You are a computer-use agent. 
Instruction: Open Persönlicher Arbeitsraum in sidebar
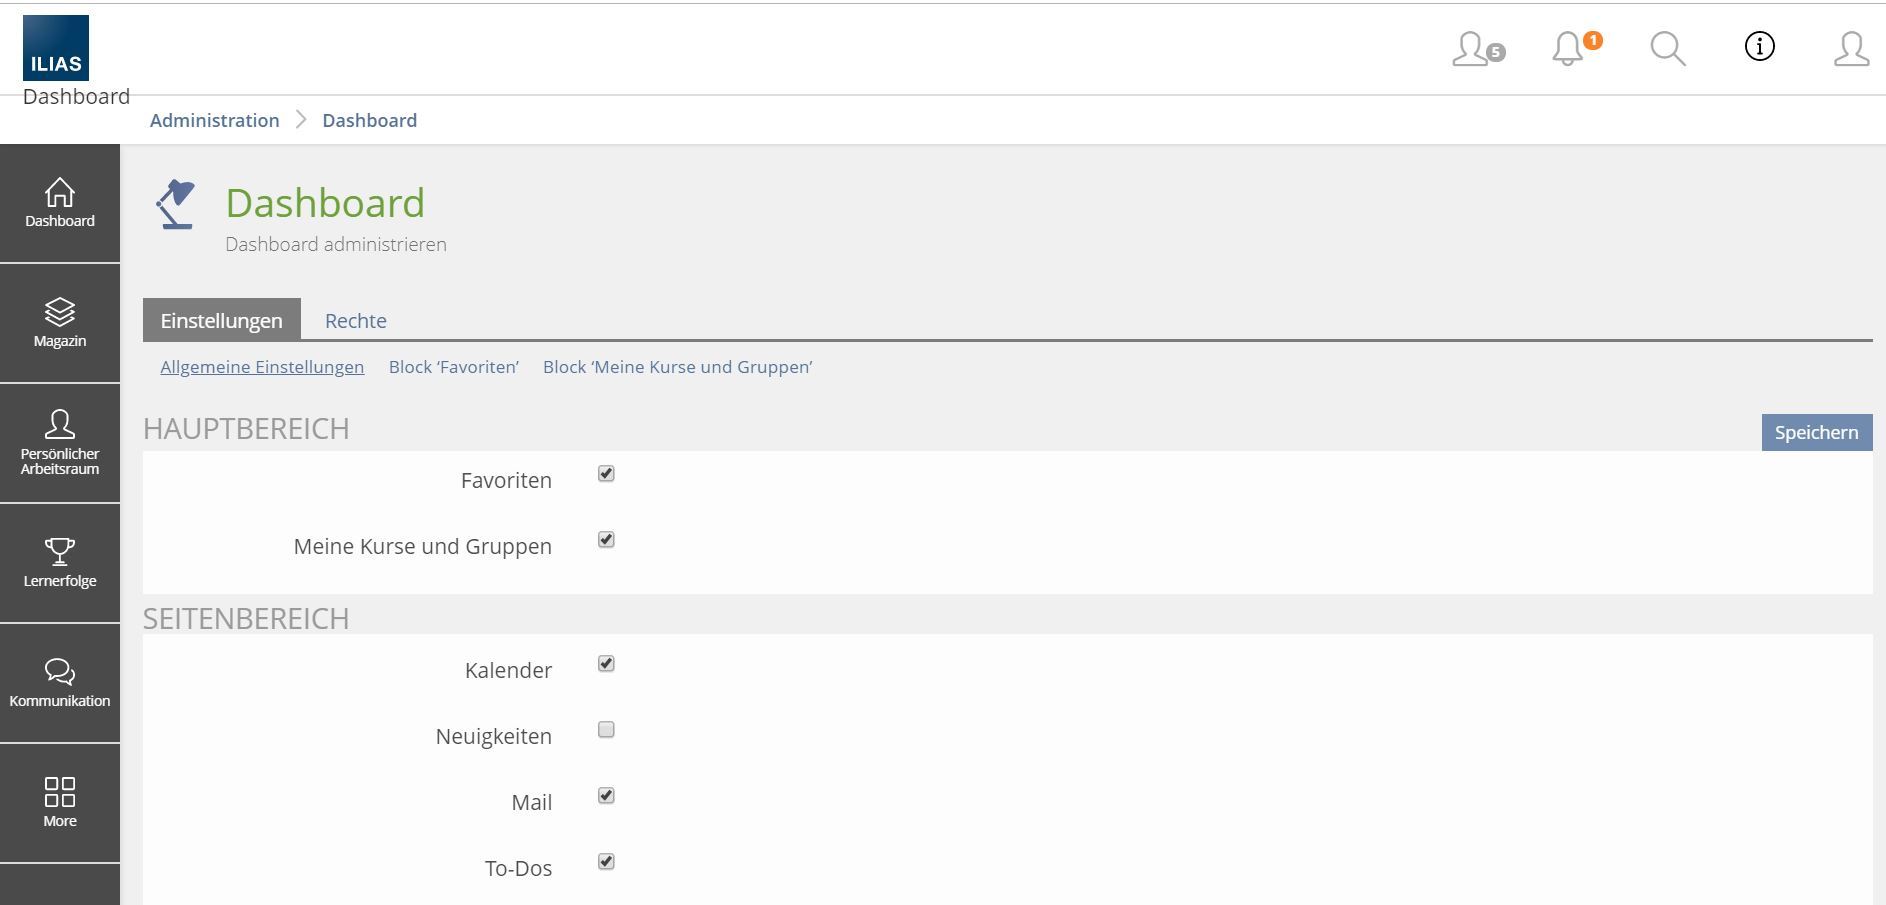(x=60, y=443)
